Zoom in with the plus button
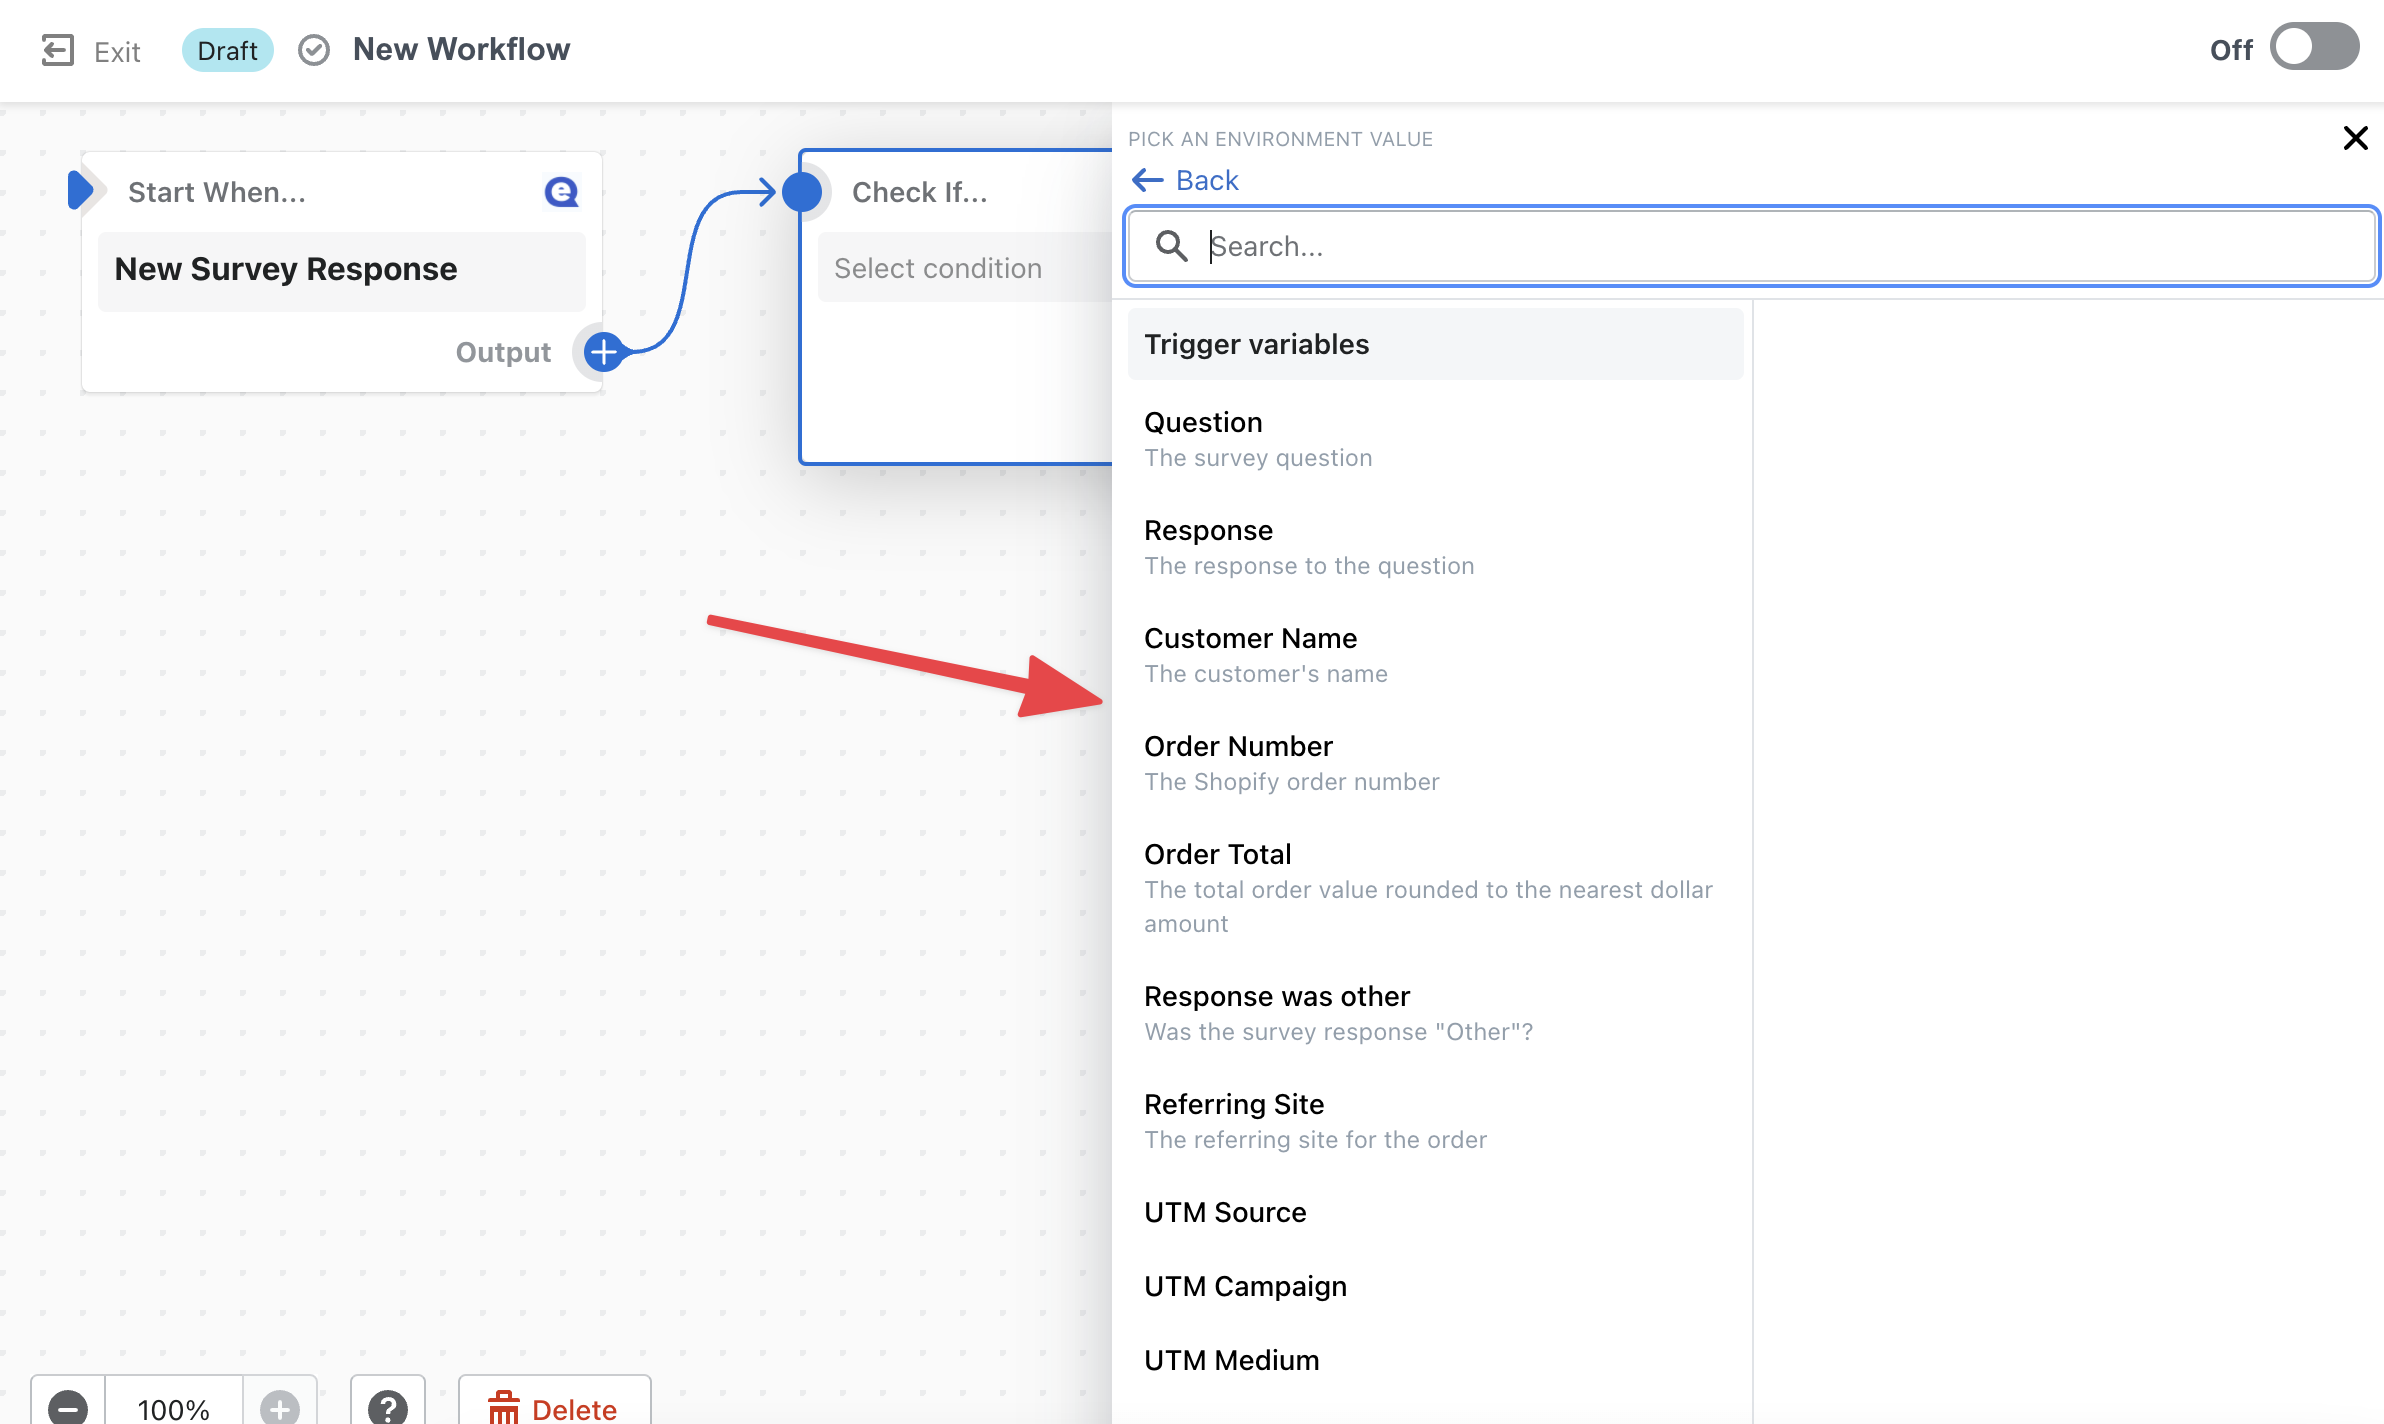Image resolution: width=2384 pixels, height=1424 pixels. (x=280, y=1407)
